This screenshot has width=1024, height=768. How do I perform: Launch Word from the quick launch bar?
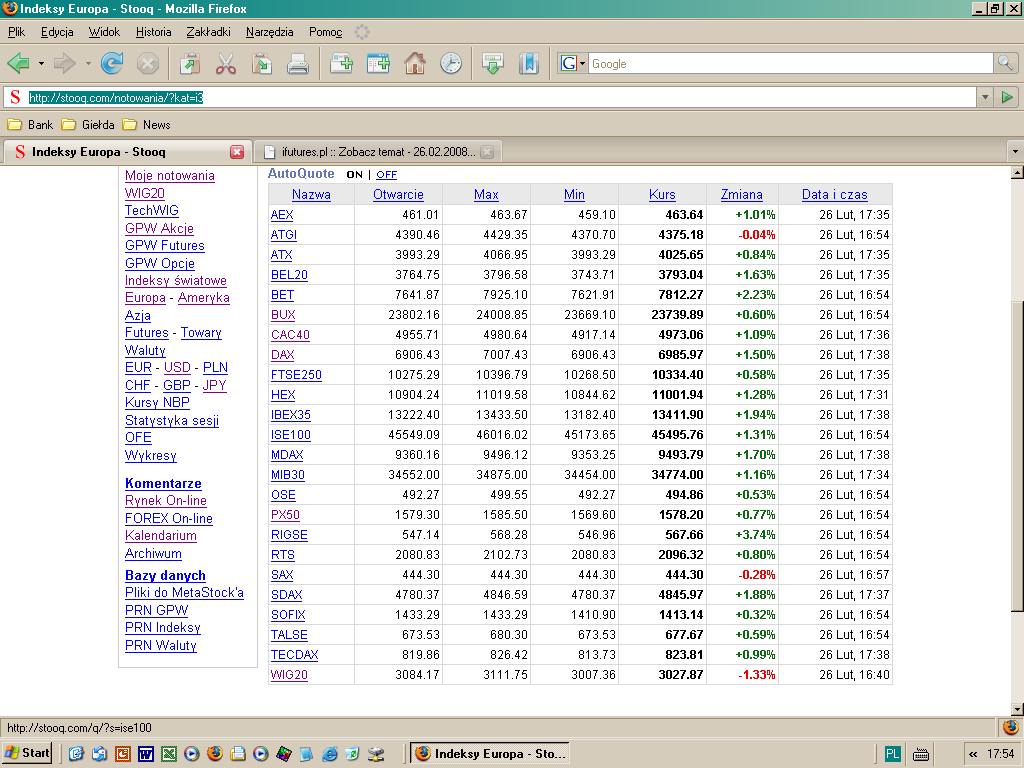(x=145, y=754)
